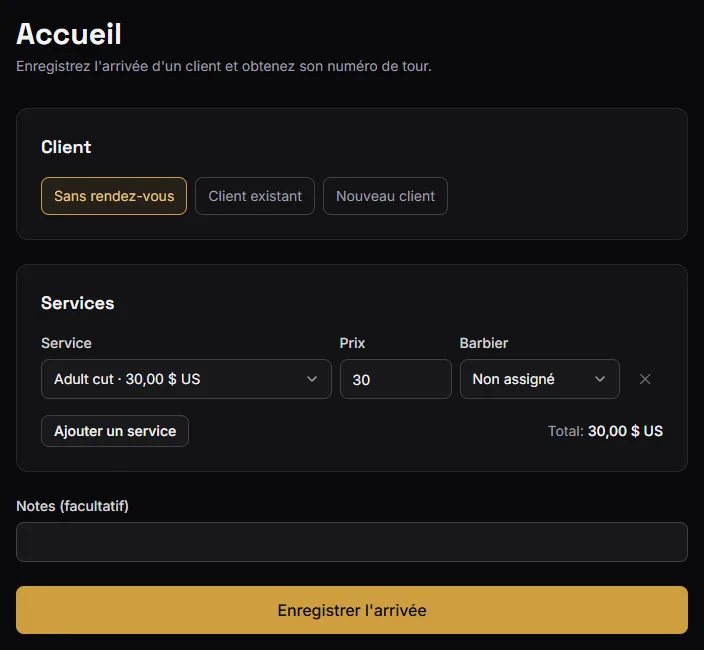Screen dimensions: 704x650
Task: Click the Total 30,00 $ US amount
Action: [x=625, y=431]
